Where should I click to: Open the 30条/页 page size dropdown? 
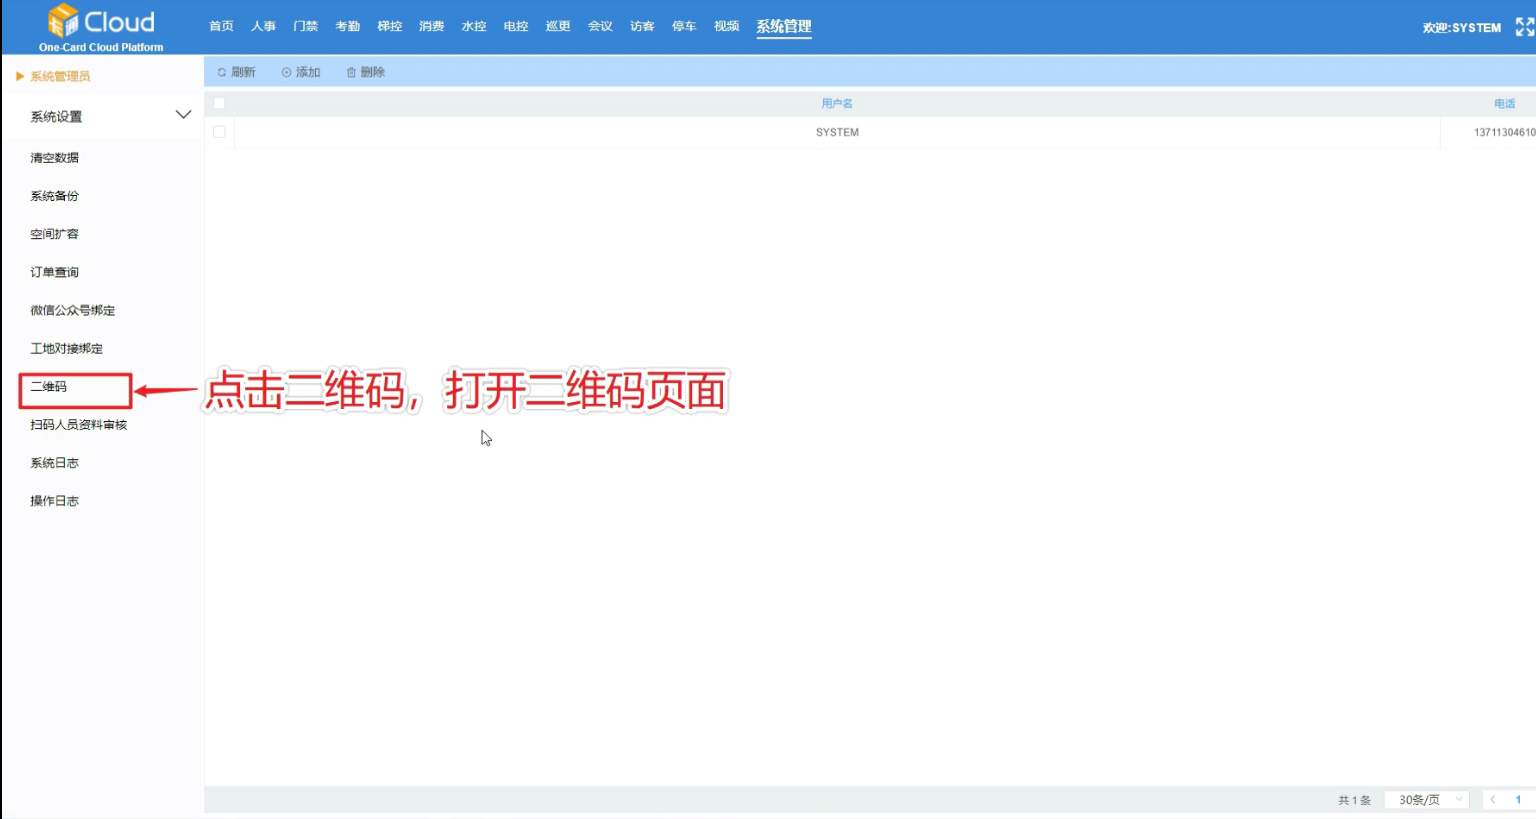[1427, 800]
